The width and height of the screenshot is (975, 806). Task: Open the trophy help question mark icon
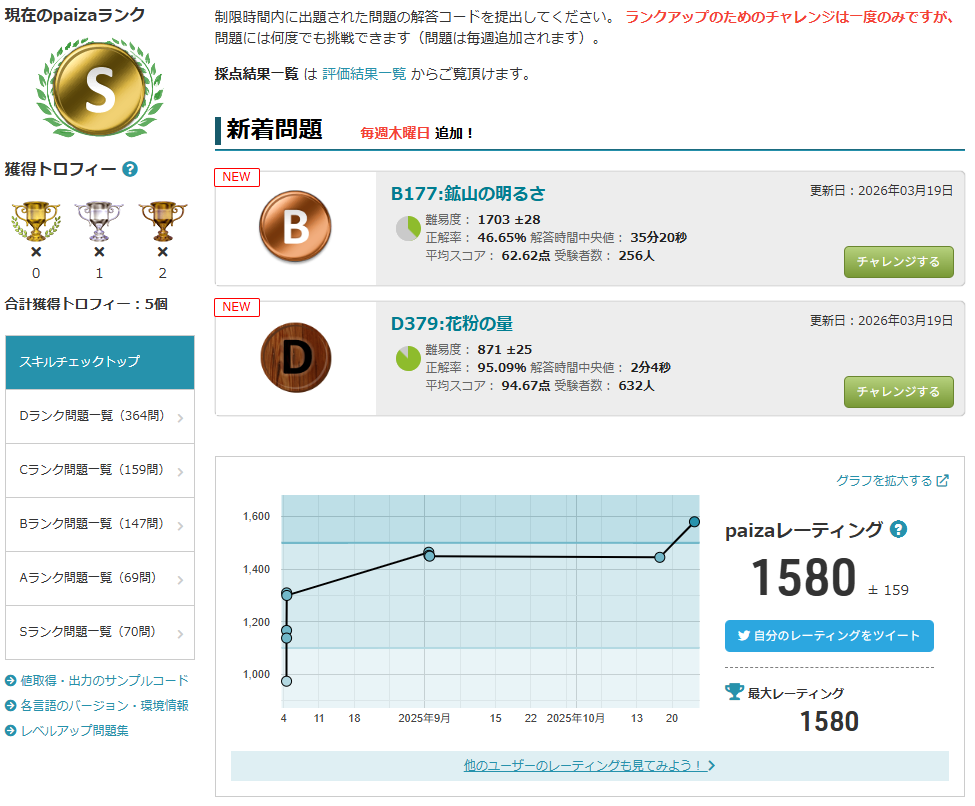[x=130, y=169]
